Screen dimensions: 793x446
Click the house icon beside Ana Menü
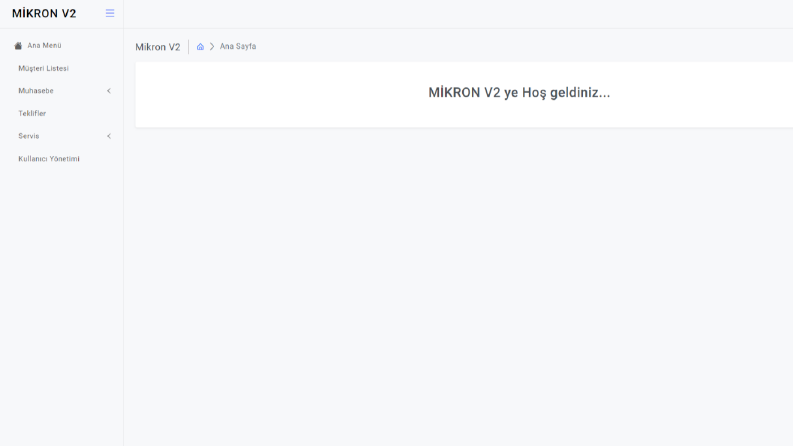(x=18, y=46)
